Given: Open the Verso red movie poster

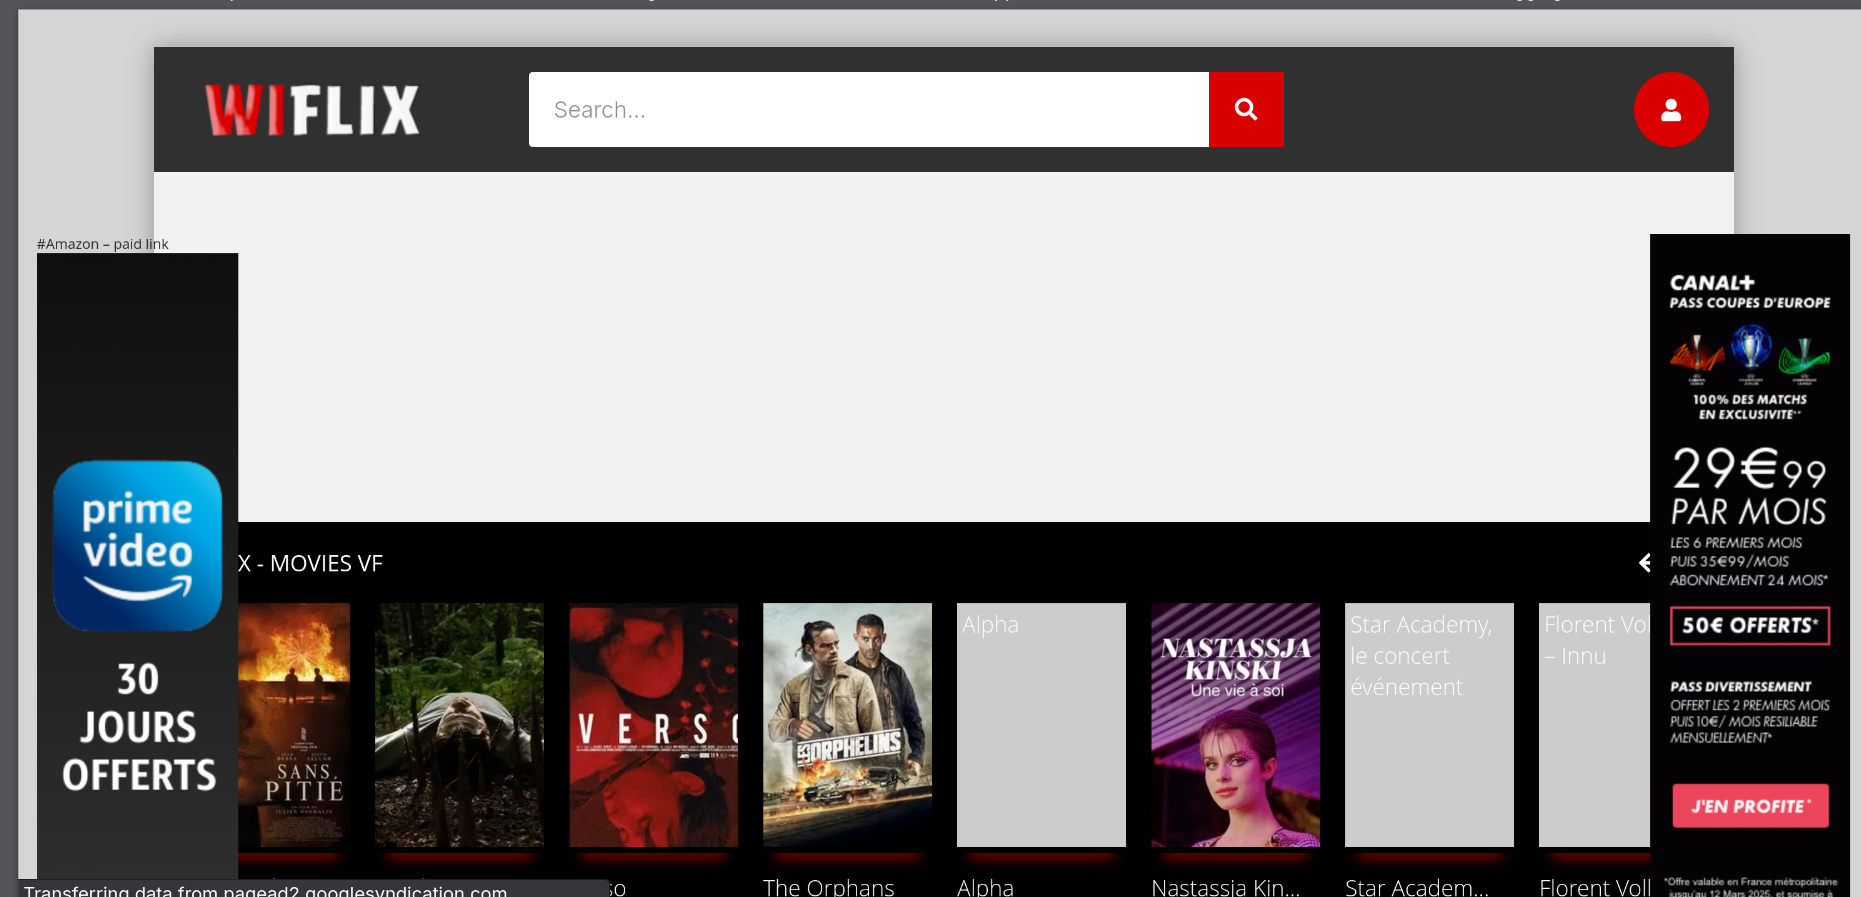Looking at the screenshot, I should (x=653, y=725).
